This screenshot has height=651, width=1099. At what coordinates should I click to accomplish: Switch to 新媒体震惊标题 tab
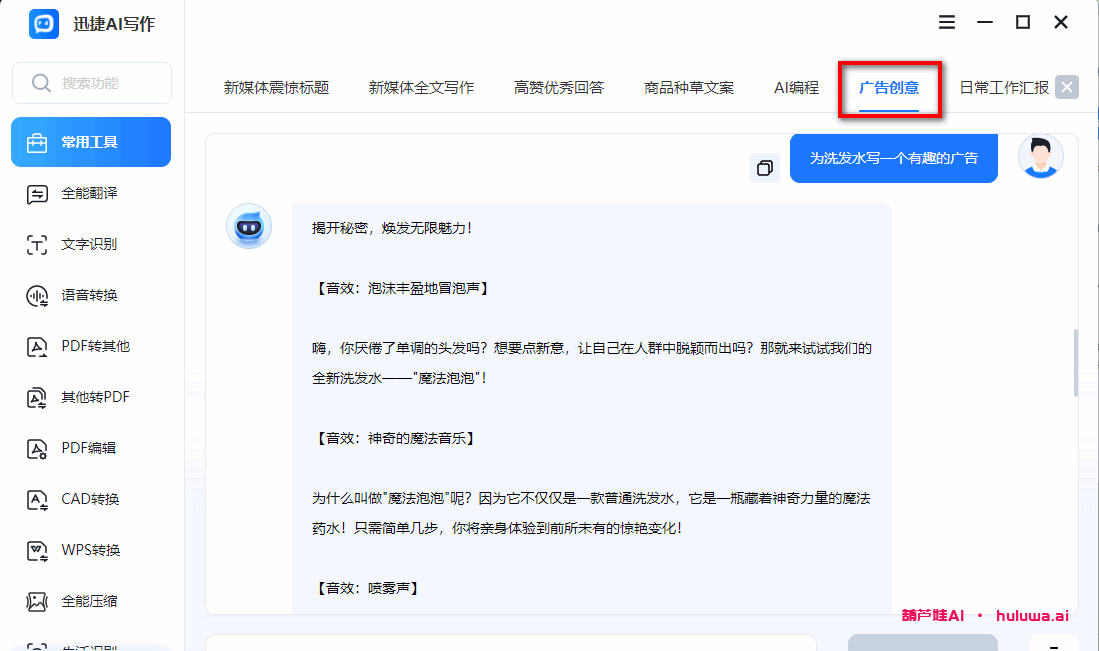click(x=276, y=88)
